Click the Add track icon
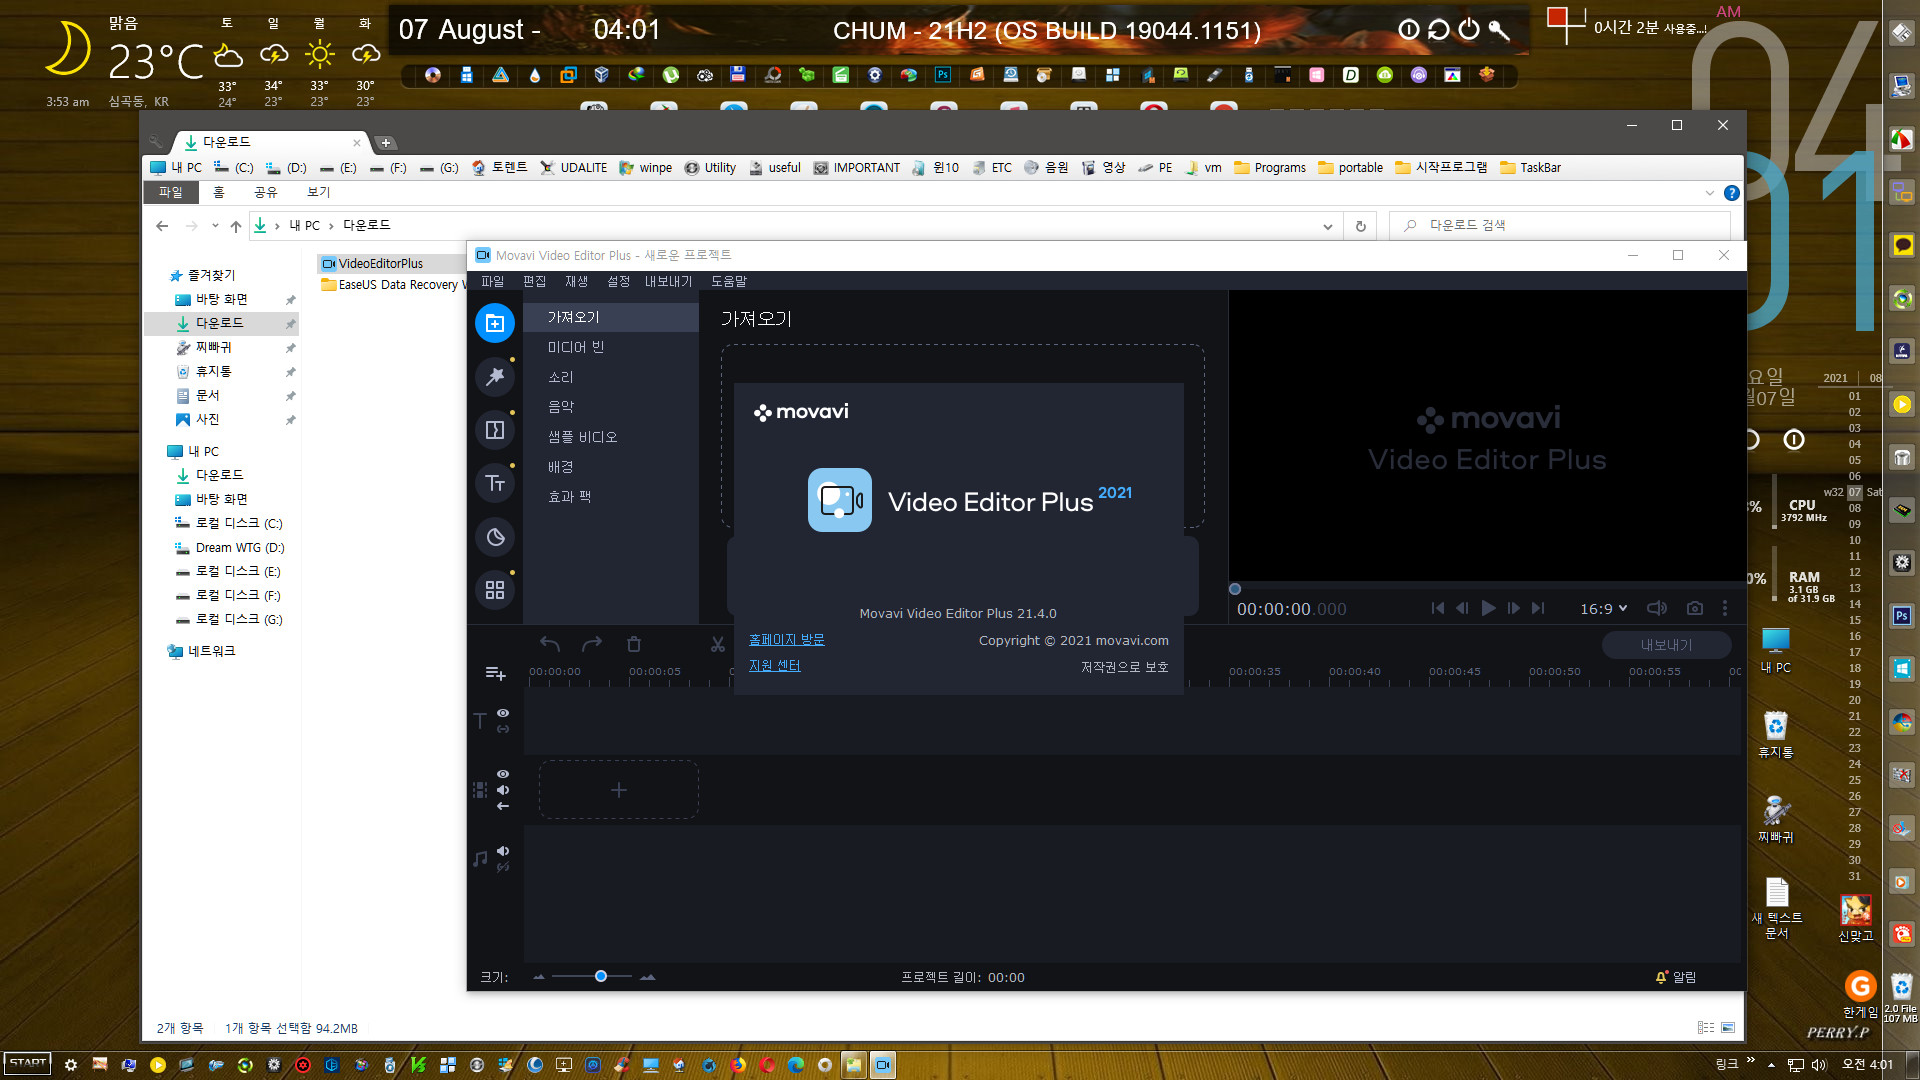Screen dimensions: 1920x1080 point(495,673)
